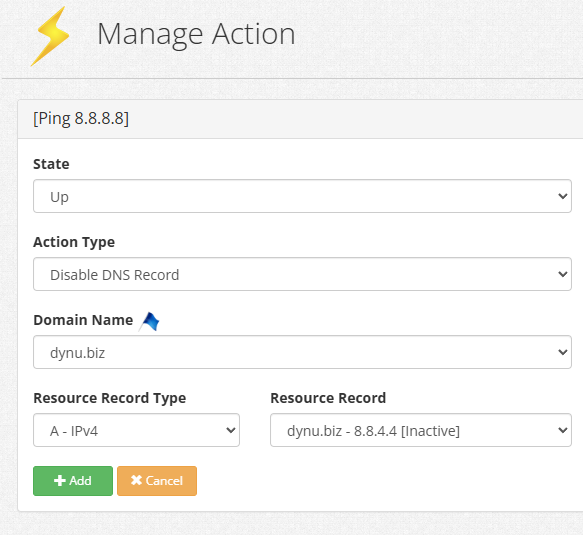Click the State field label
The width and height of the screenshot is (583, 535).
point(51,164)
